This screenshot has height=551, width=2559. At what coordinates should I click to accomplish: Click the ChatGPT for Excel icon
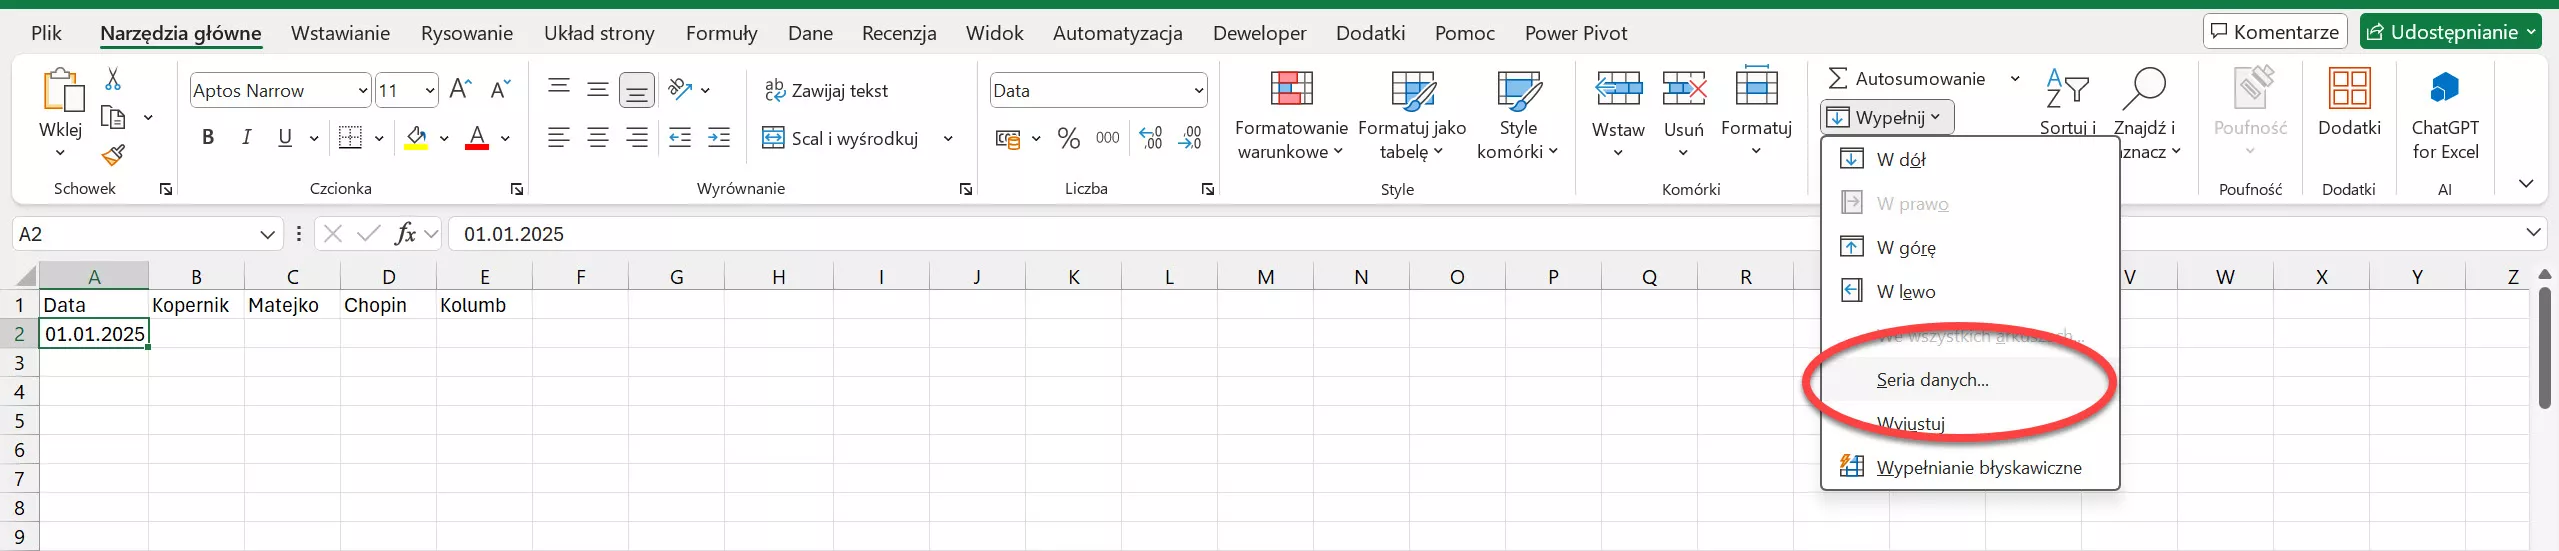(2444, 90)
